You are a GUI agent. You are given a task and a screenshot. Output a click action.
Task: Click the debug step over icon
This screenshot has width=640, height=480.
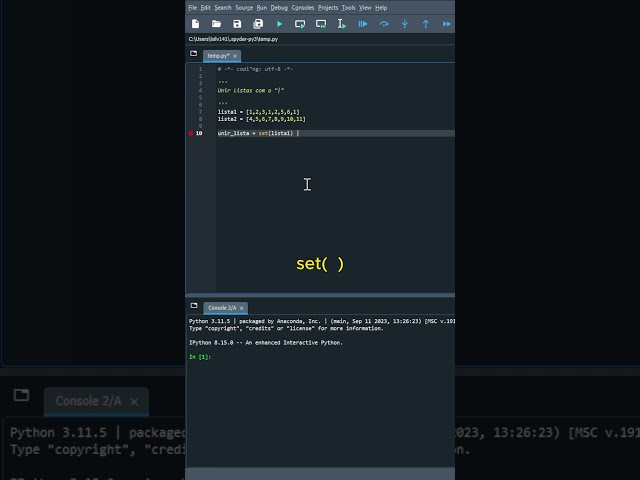click(x=384, y=24)
